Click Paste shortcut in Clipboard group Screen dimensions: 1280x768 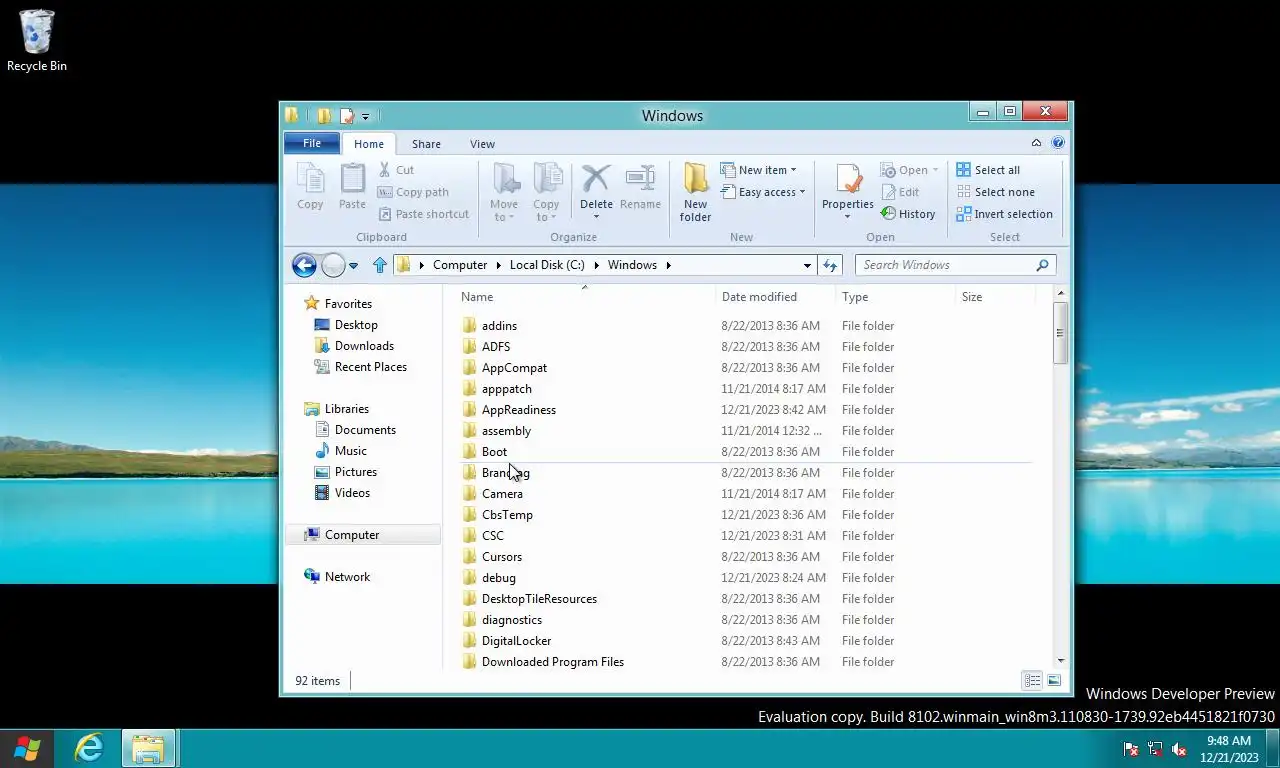424,214
